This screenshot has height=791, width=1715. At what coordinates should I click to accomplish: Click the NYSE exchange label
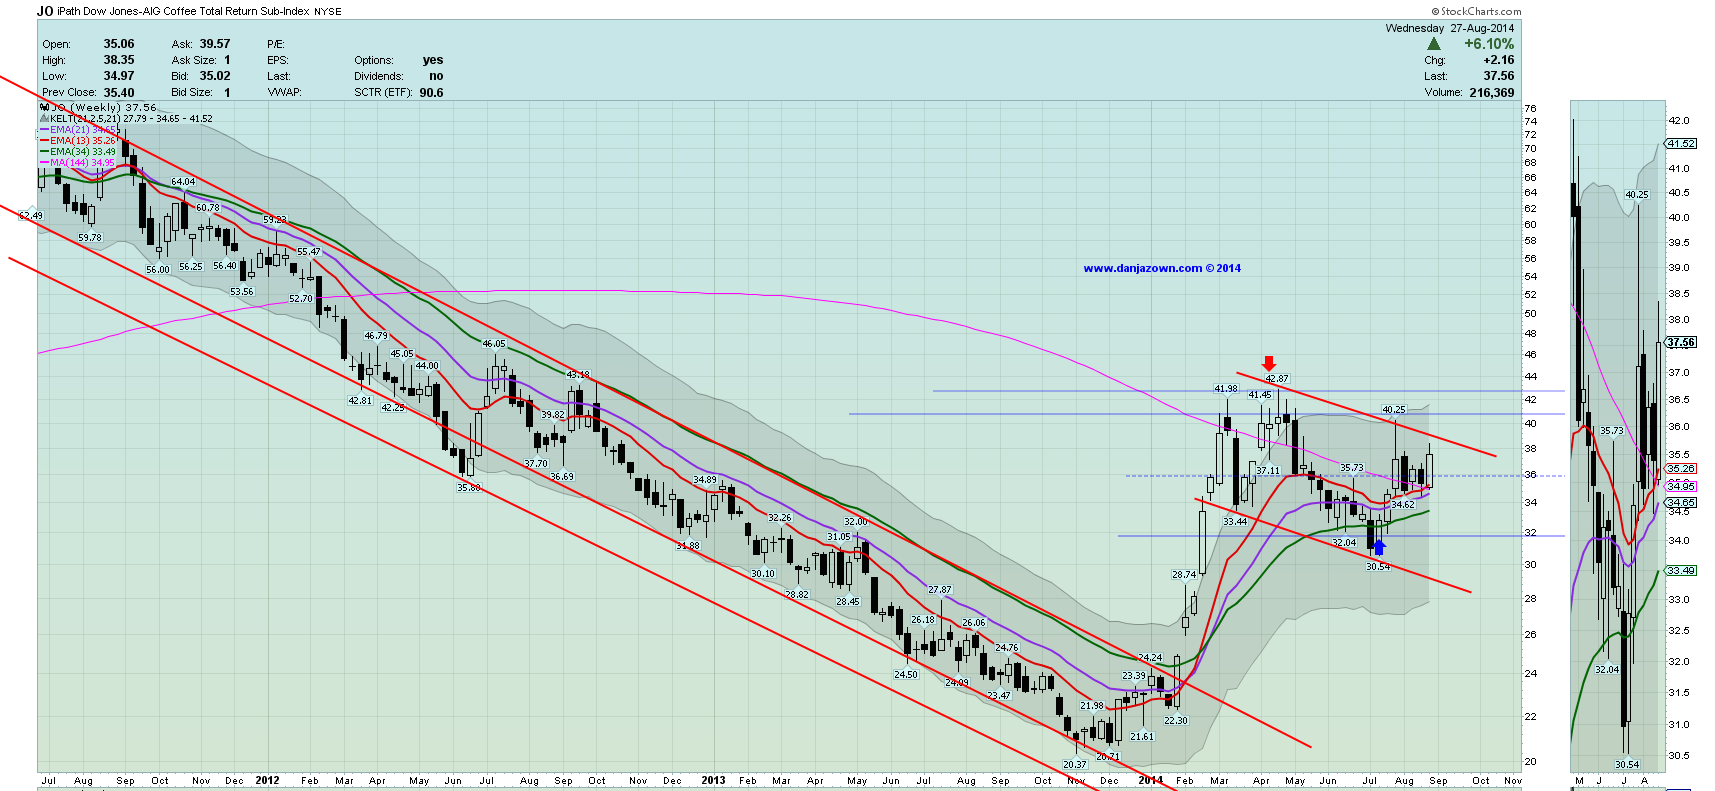[328, 12]
